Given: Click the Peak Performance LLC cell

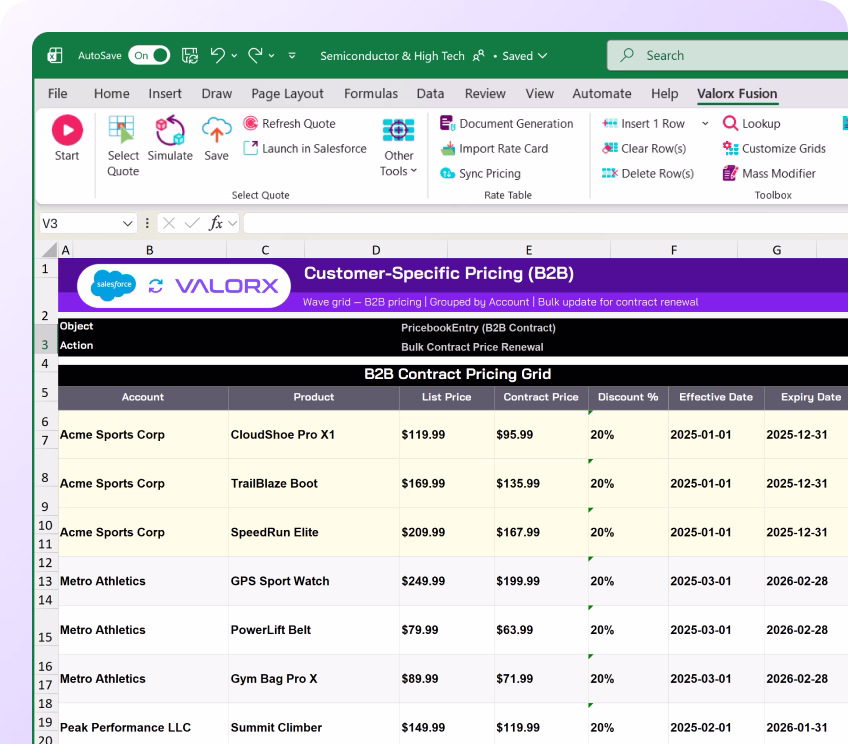Looking at the screenshot, I should (143, 726).
